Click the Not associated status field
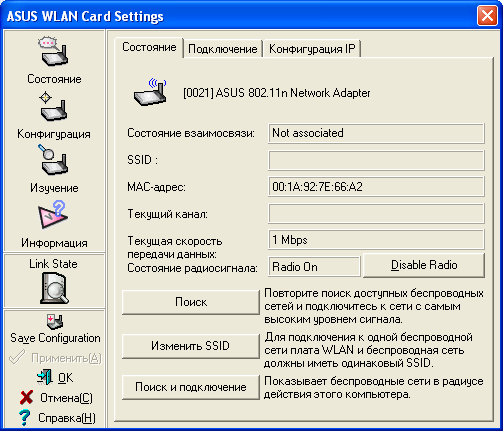The image size is (503, 431). [x=376, y=133]
